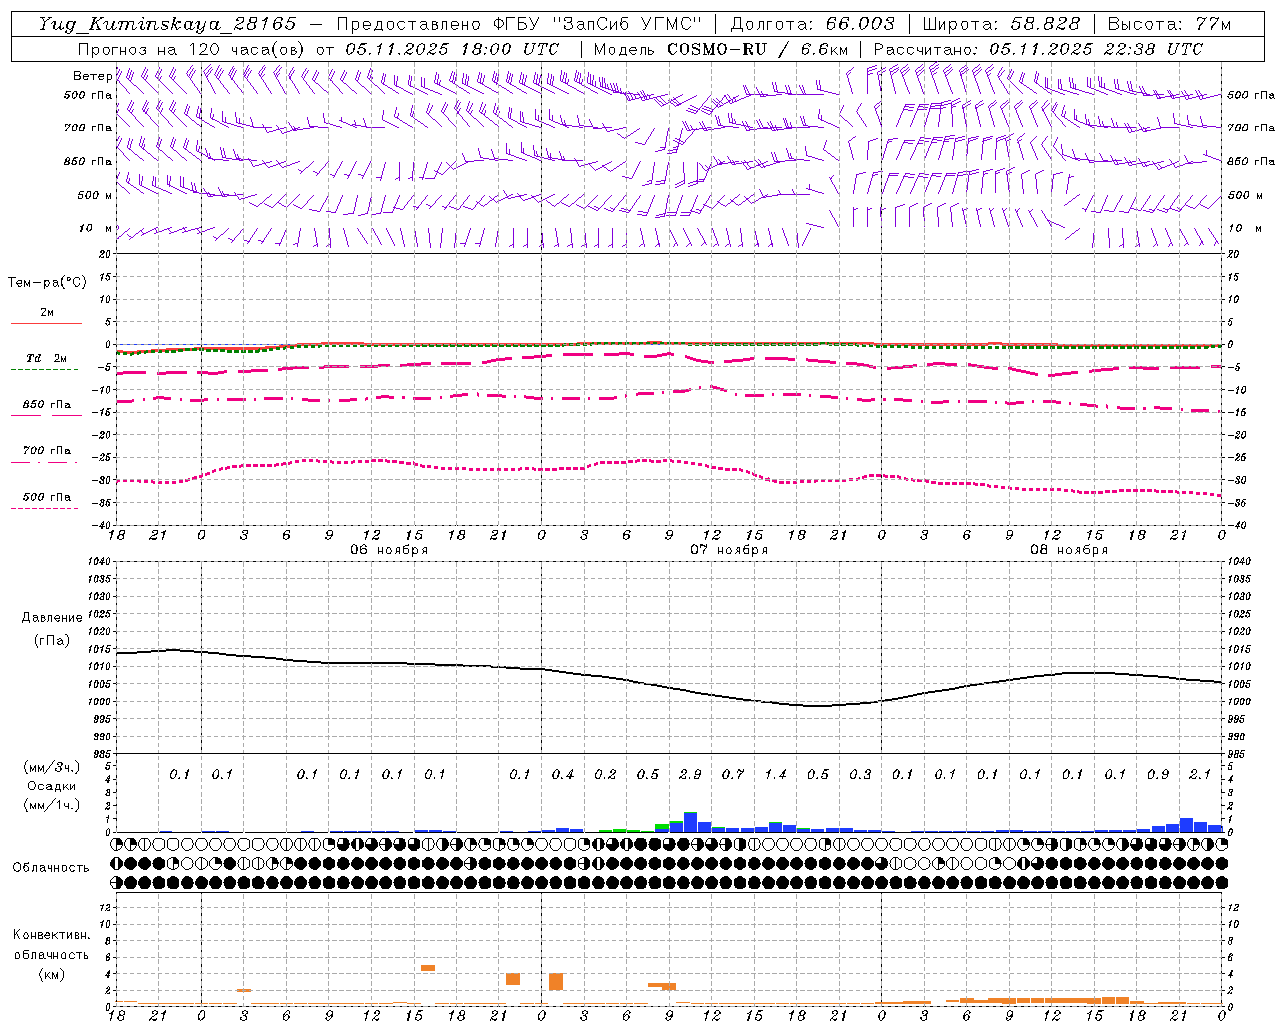Click the Тем-ра(°C) axis label
This screenshot has height=1024, width=1280.
(47, 283)
